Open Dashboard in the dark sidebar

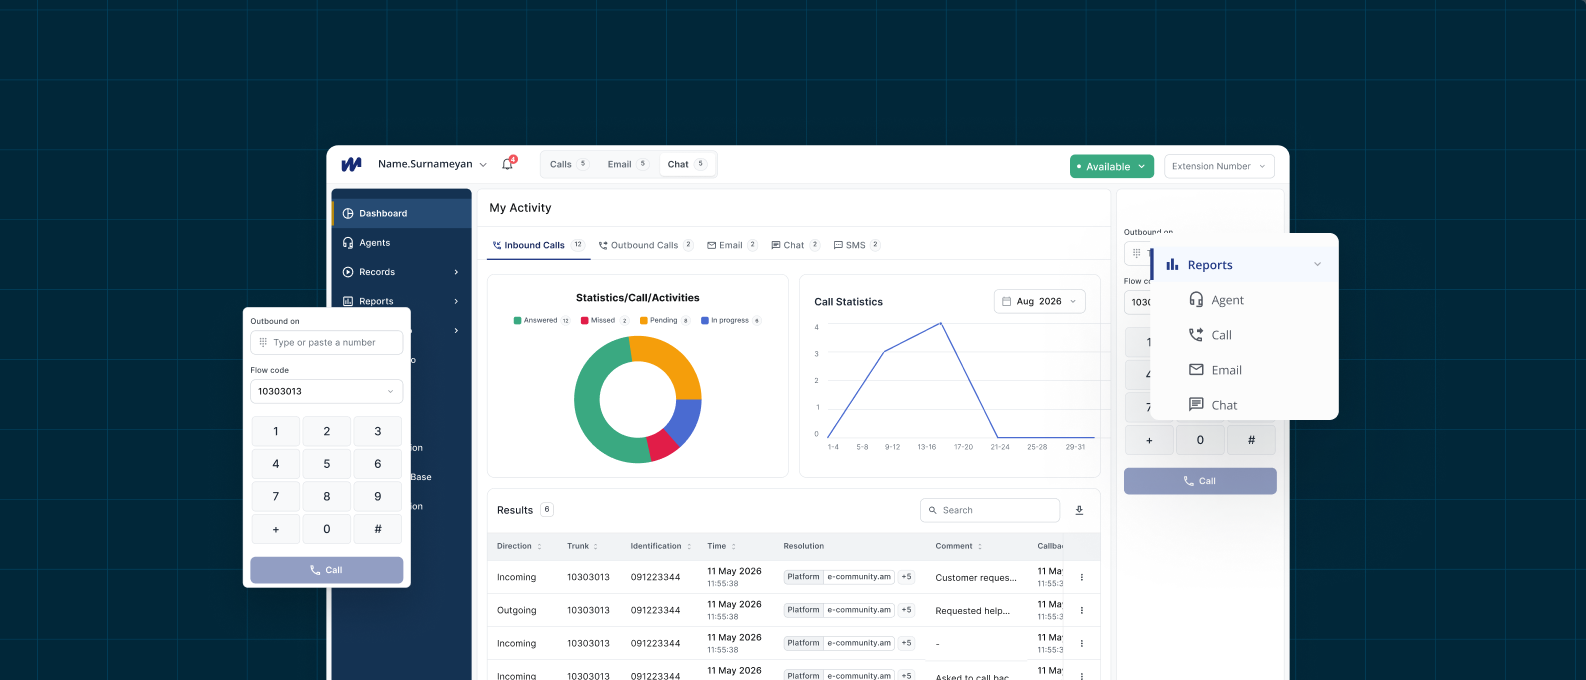pyautogui.click(x=401, y=213)
